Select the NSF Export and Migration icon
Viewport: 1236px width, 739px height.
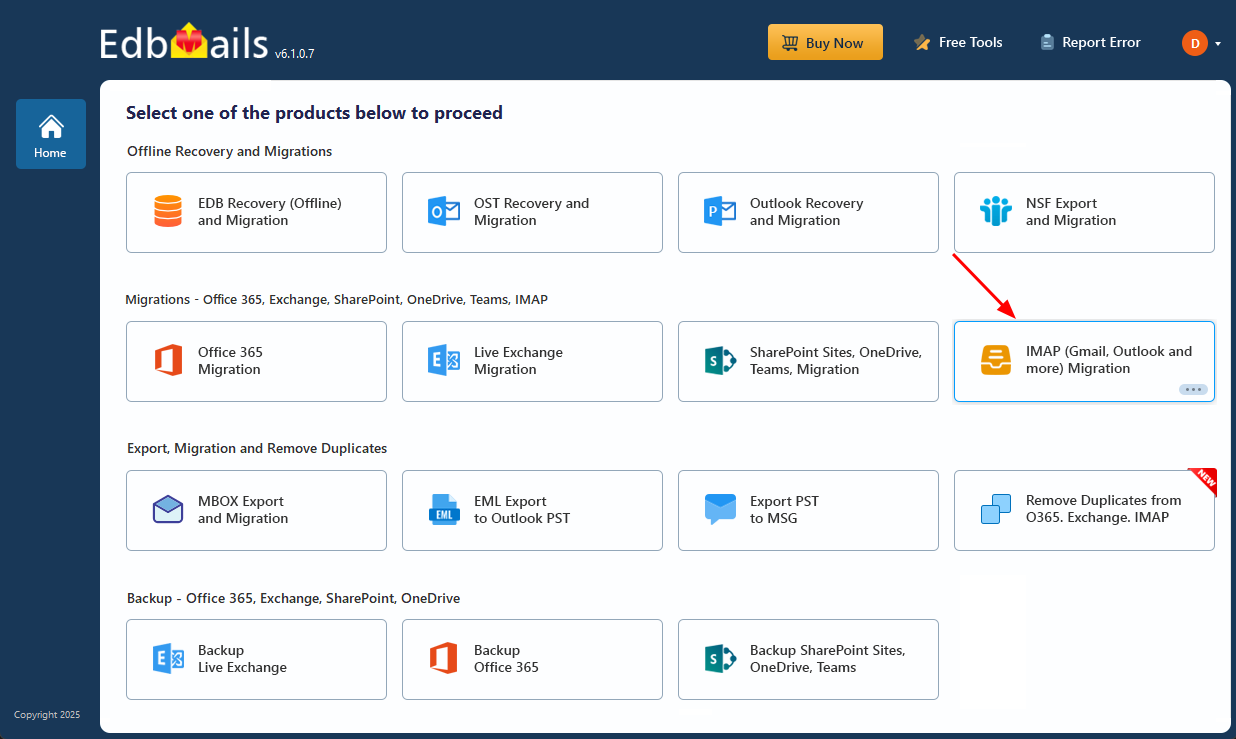pyautogui.click(x=995, y=211)
